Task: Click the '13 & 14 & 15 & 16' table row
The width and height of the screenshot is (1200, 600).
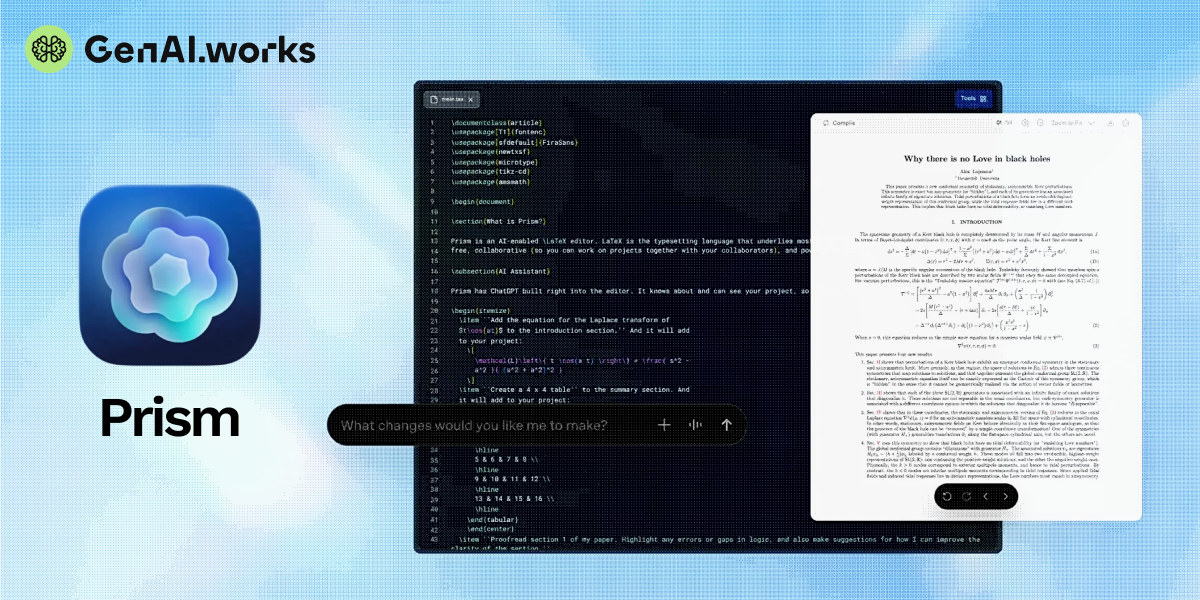Action: [515, 498]
